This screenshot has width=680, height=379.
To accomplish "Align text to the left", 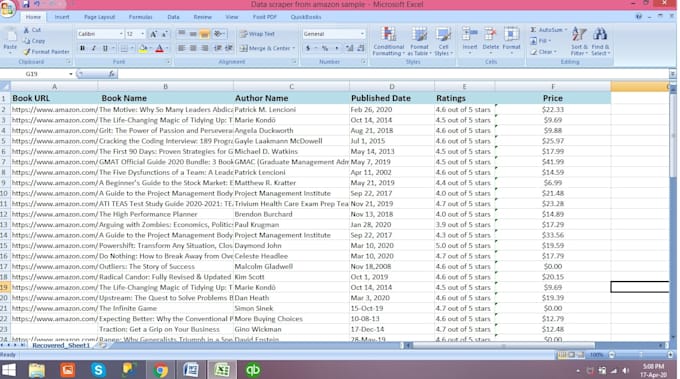I will pyautogui.click(x=181, y=48).
